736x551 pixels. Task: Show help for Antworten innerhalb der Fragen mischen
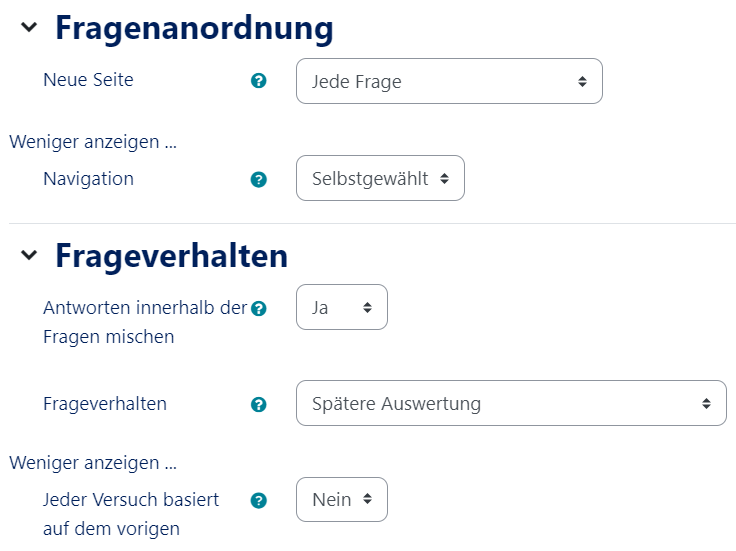(259, 309)
